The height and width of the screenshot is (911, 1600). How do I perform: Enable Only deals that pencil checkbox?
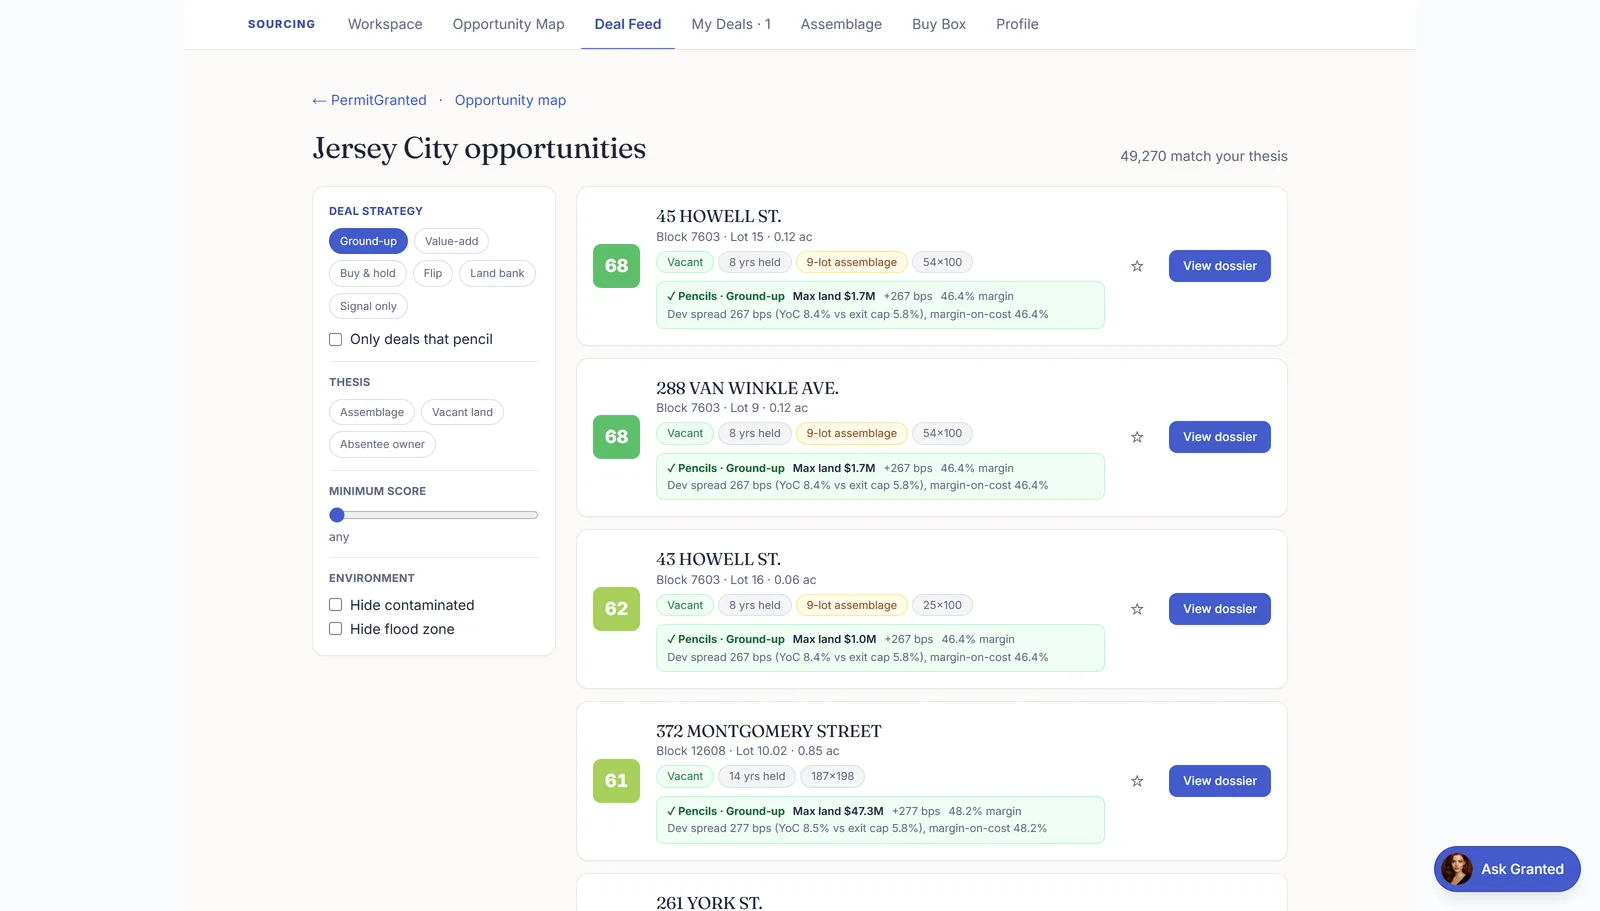(x=336, y=340)
